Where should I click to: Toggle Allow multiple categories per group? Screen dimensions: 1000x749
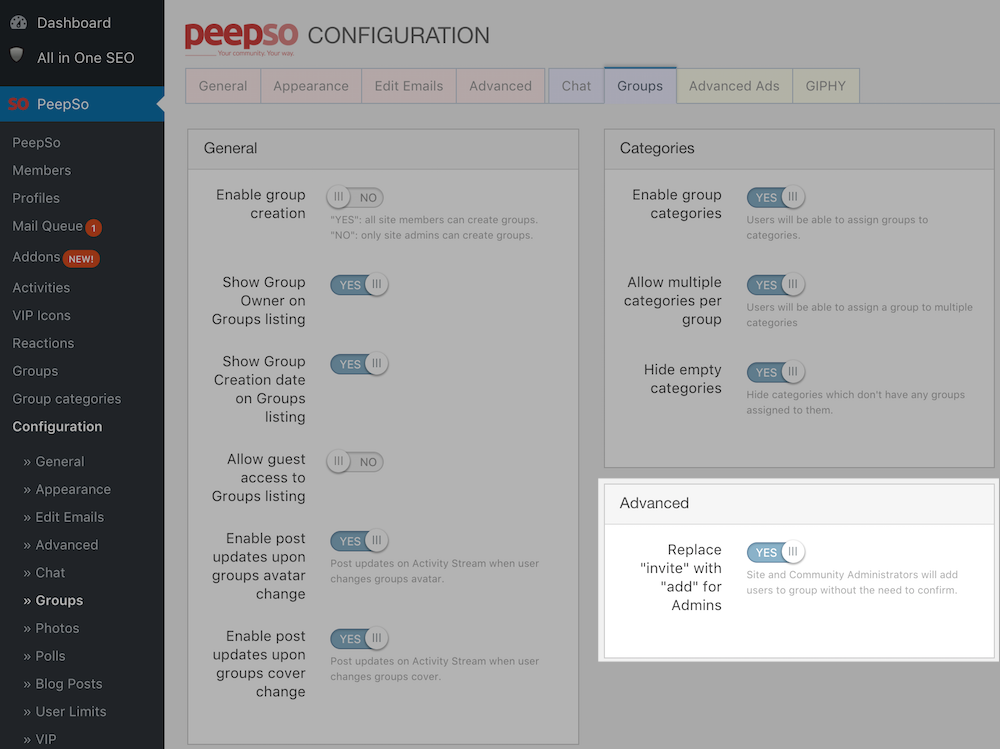click(776, 285)
